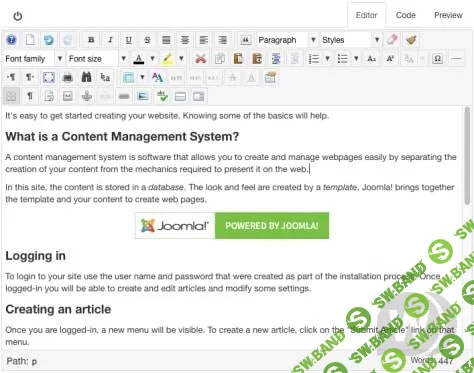Toggle strikethrough formatting
The image size is (474, 373).
(147, 40)
